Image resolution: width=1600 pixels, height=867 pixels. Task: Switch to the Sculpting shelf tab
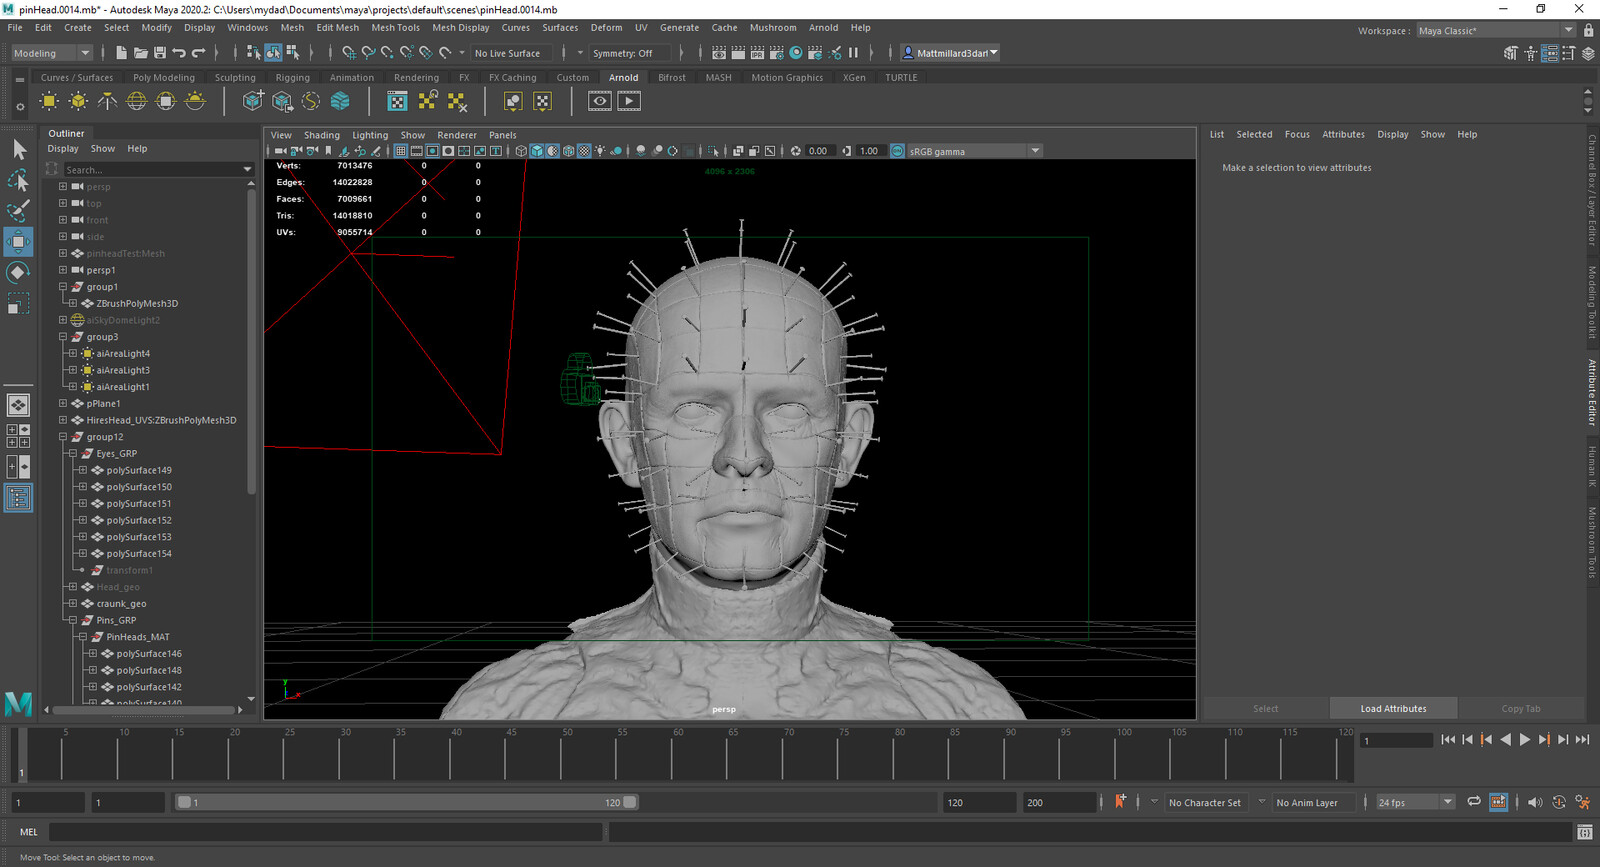[235, 77]
